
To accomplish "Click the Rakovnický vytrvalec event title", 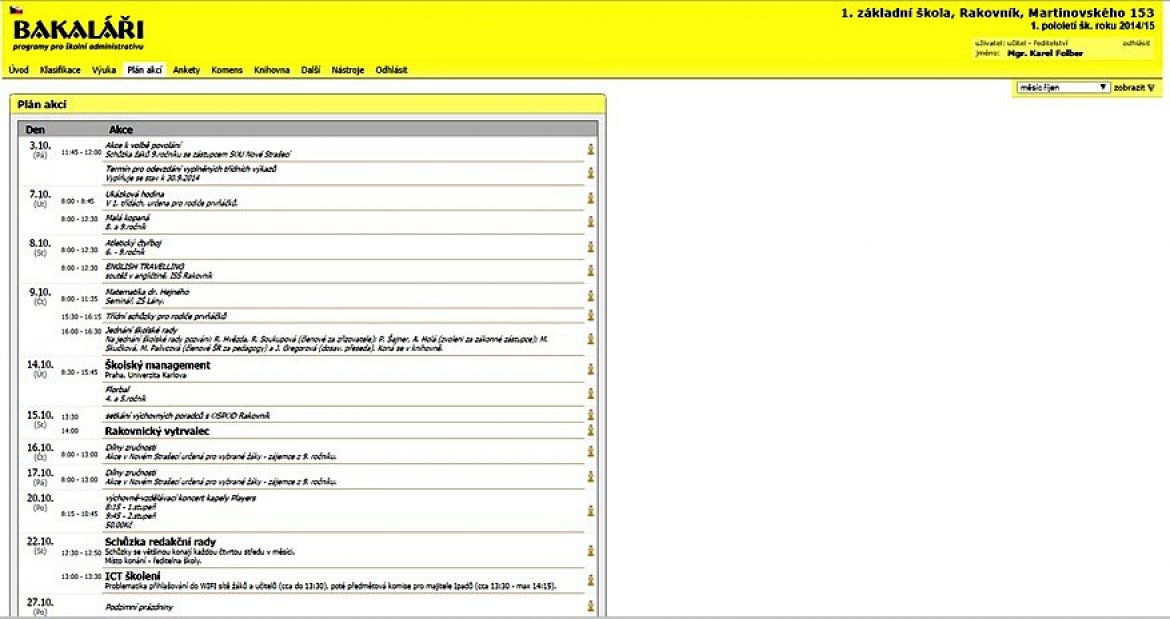I will [x=157, y=431].
